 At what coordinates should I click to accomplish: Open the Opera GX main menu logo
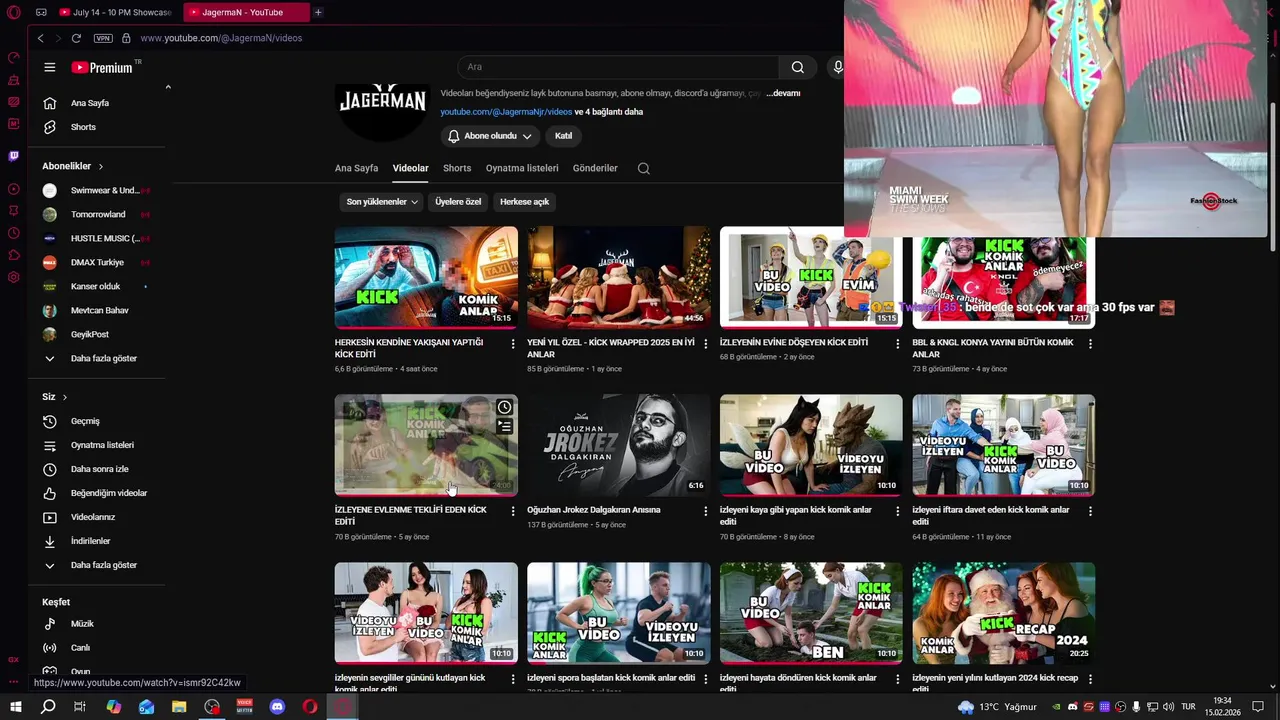pos(13,13)
